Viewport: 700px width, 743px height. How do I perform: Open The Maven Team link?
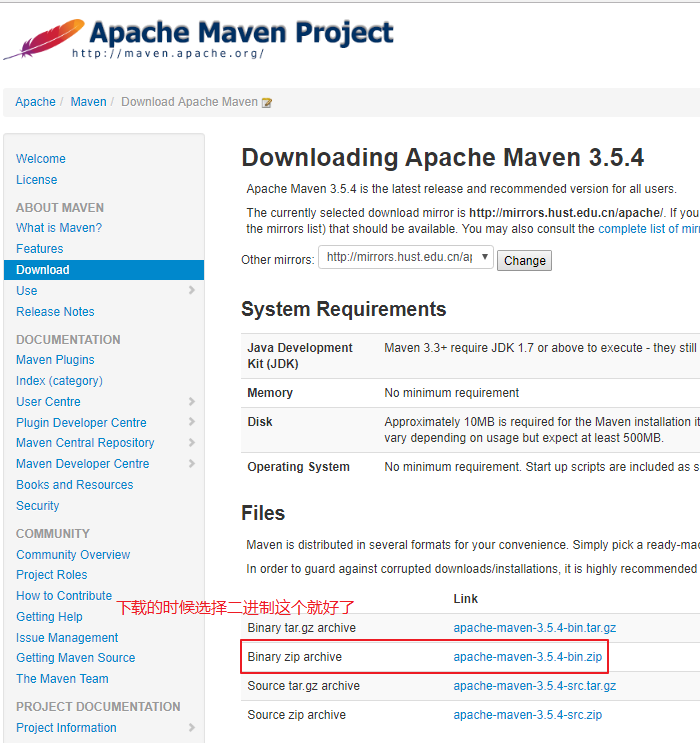[62, 679]
